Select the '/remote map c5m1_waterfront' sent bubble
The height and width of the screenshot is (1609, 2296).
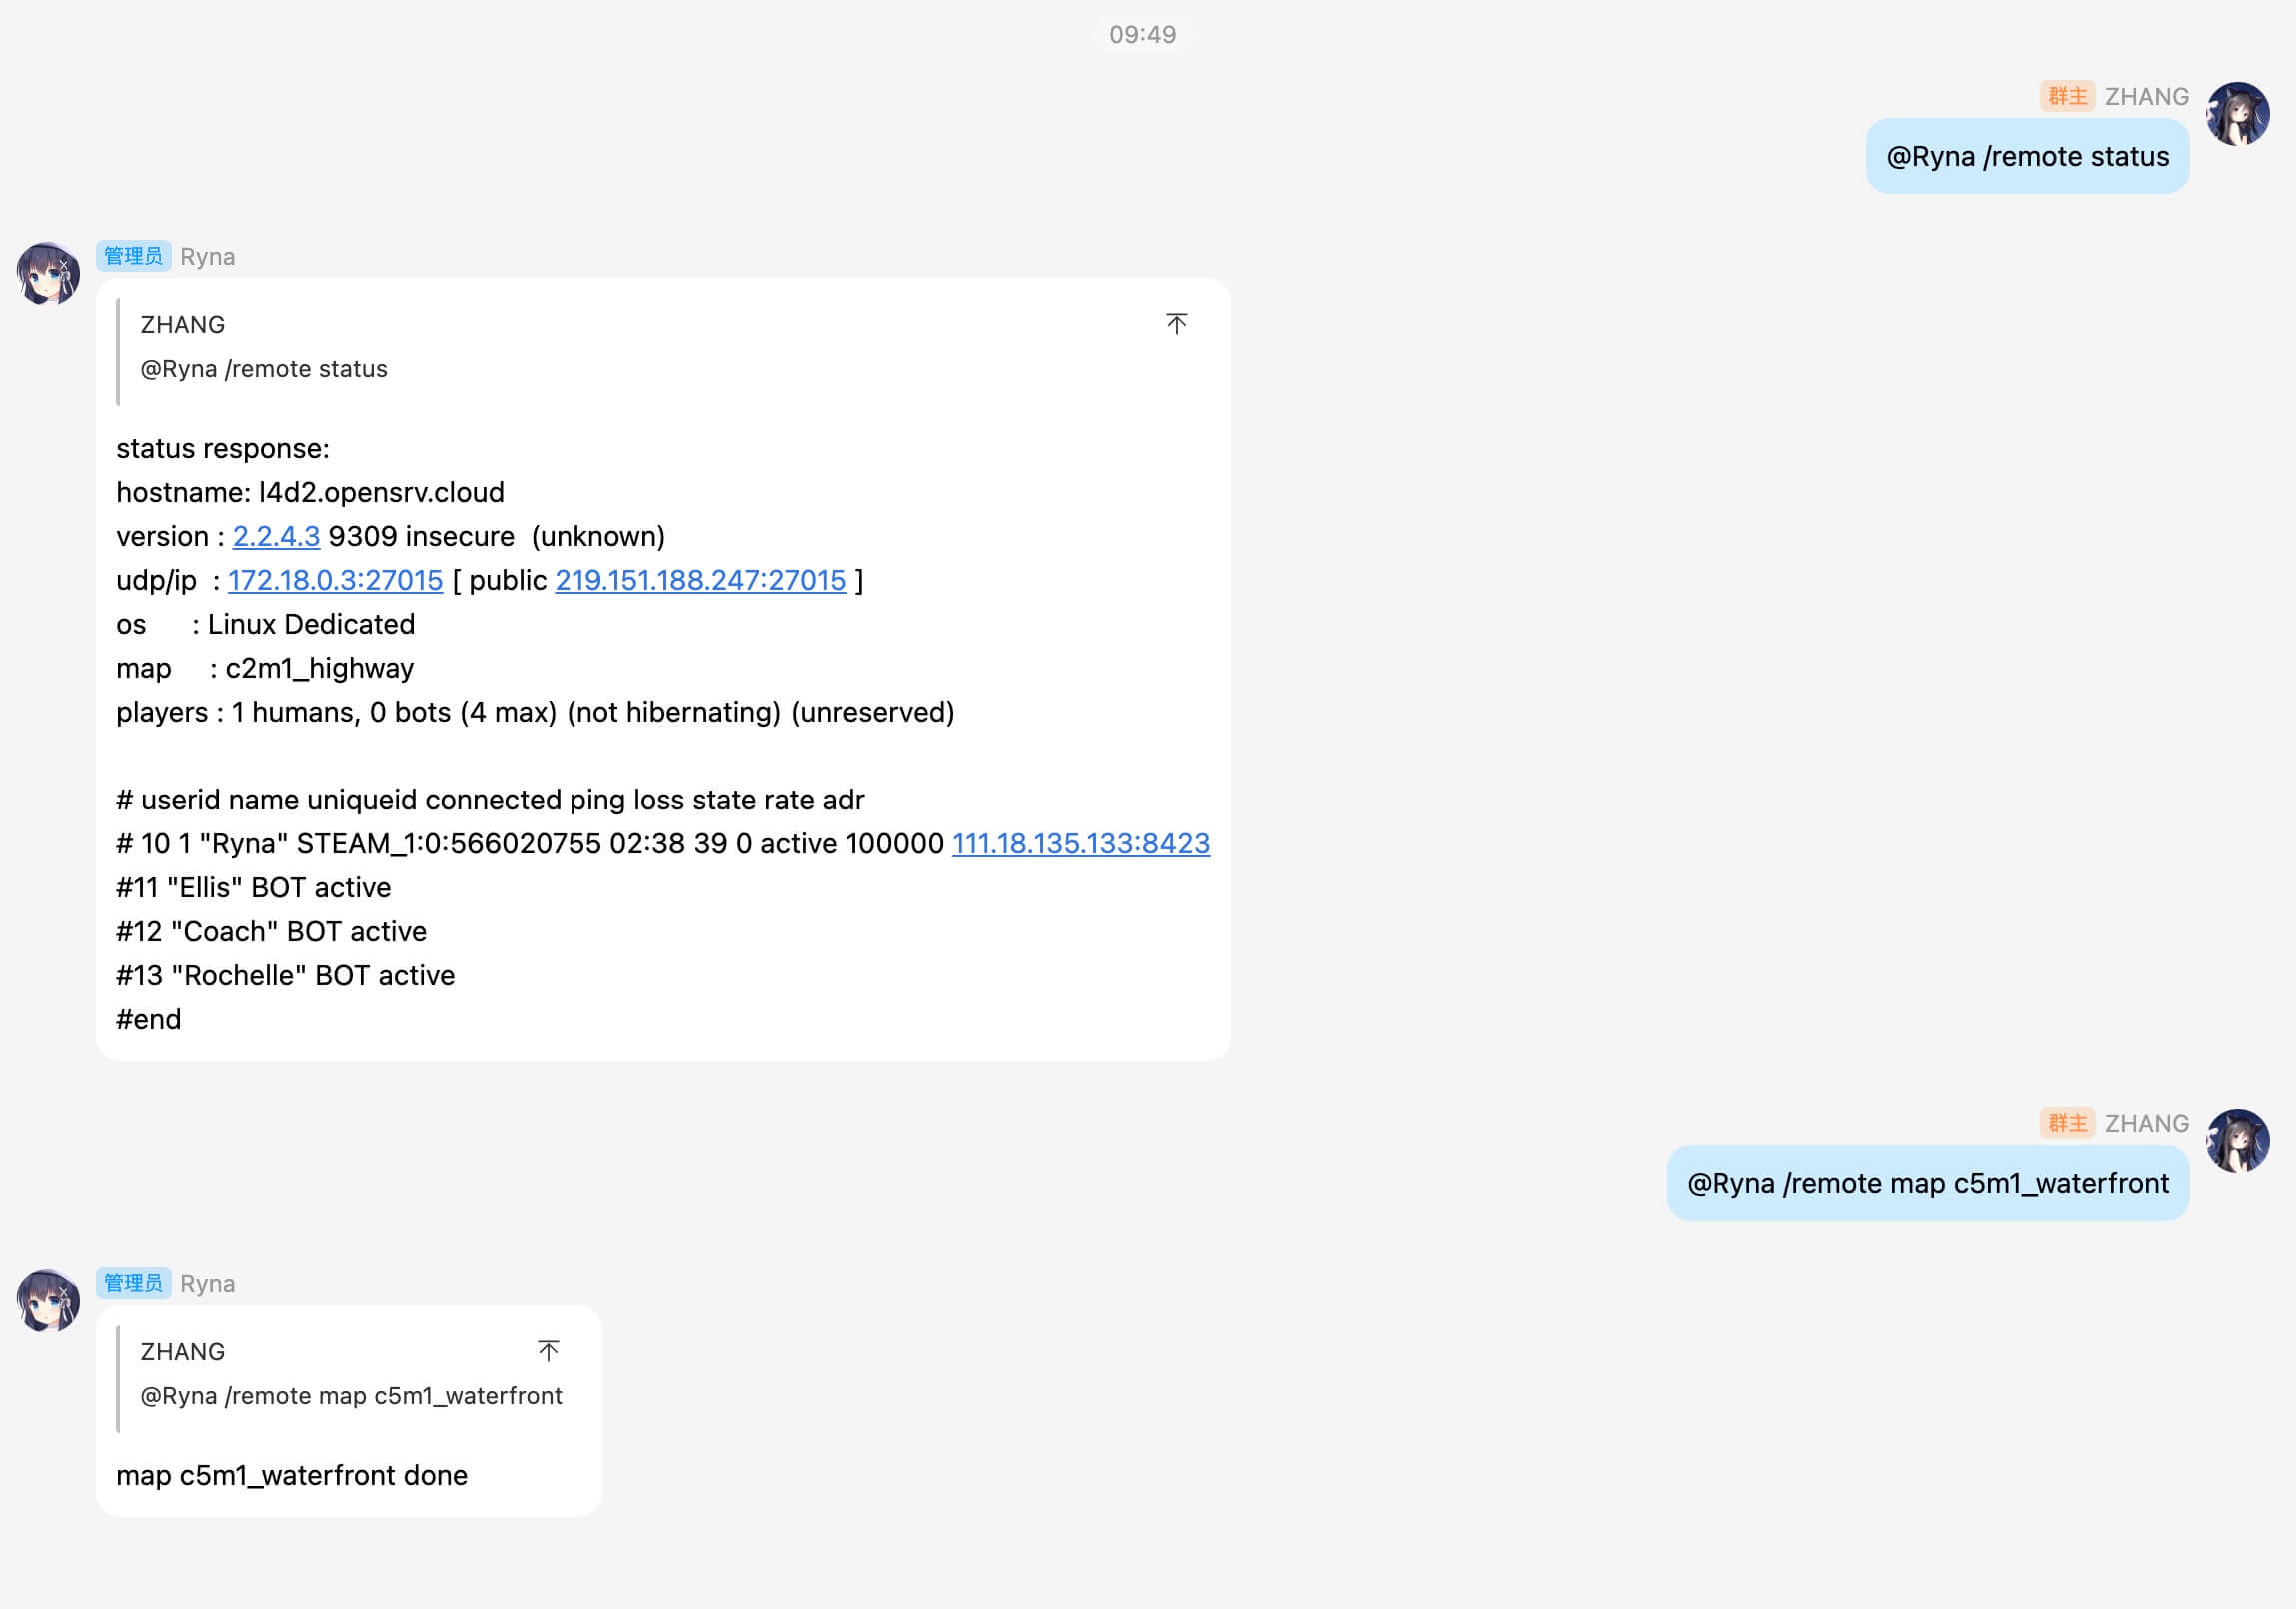point(1927,1183)
